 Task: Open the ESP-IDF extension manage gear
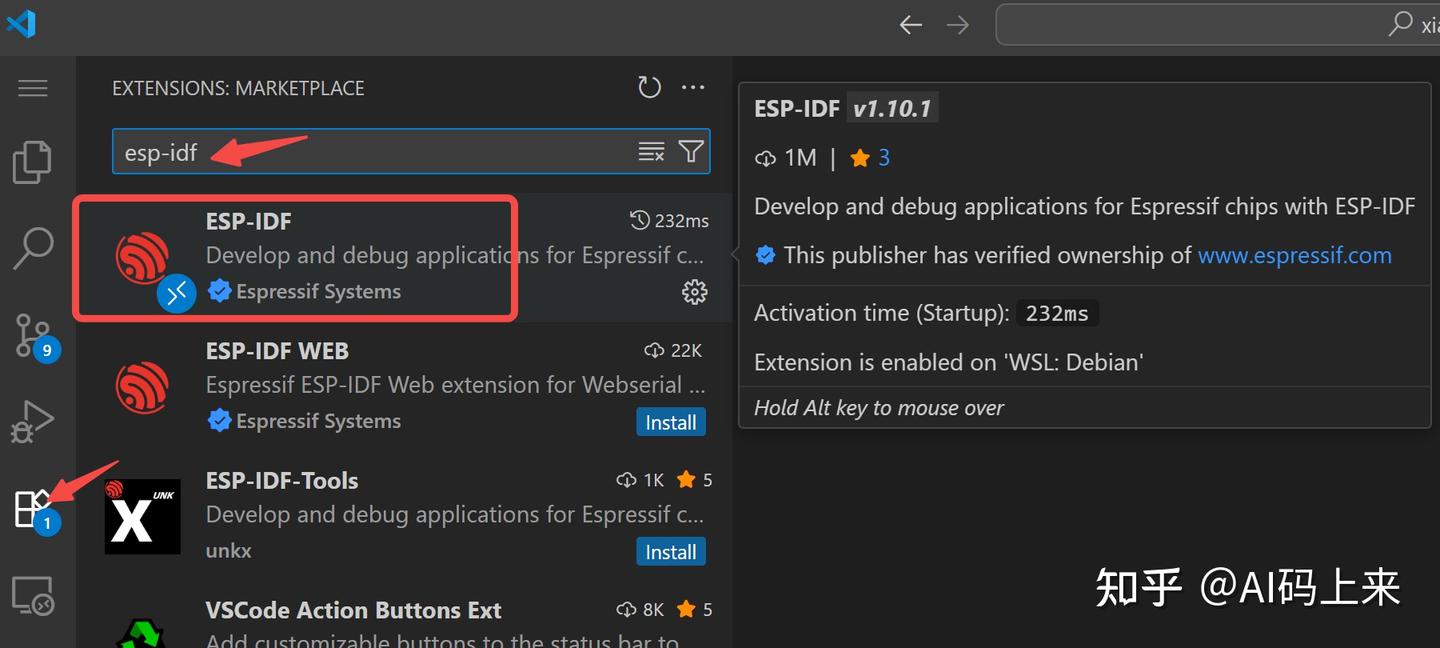tap(694, 292)
